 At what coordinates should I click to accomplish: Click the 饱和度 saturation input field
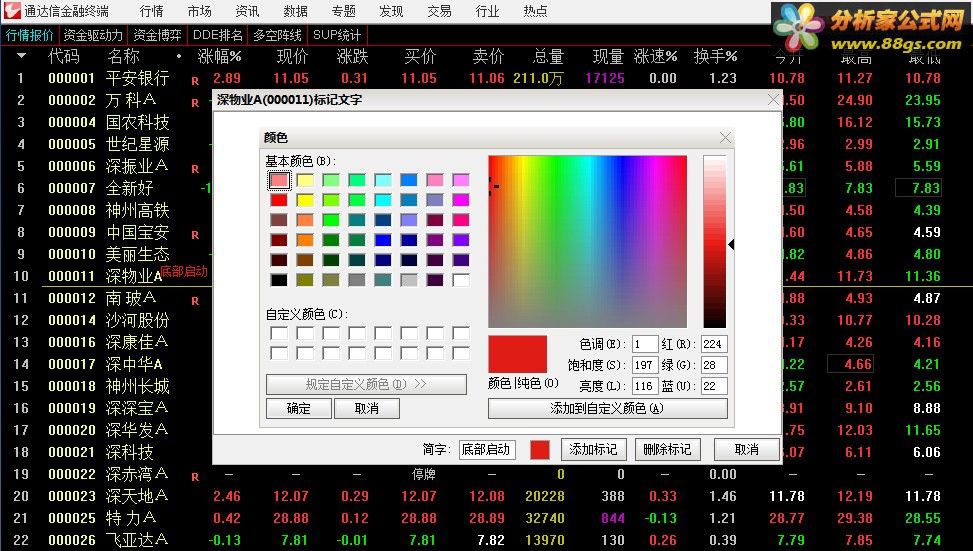(x=645, y=365)
